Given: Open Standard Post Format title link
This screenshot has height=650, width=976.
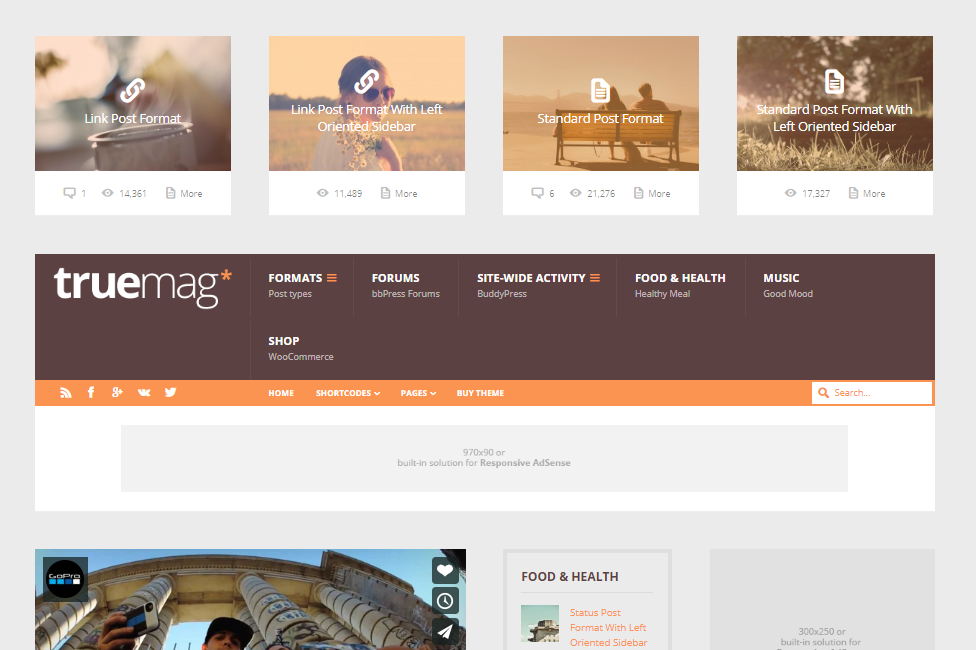Looking at the screenshot, I should [x=600, y=118].
